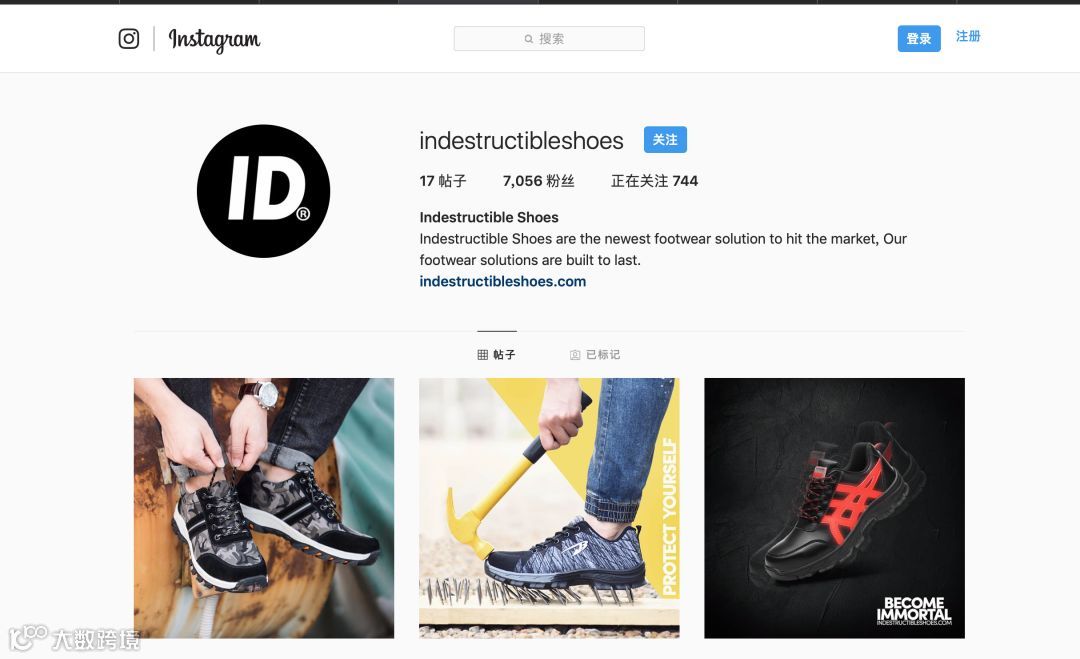Open the Become Immortal black shoe post
The height and width of the screenshot is (659, 1080).
(x=834, y=508)
